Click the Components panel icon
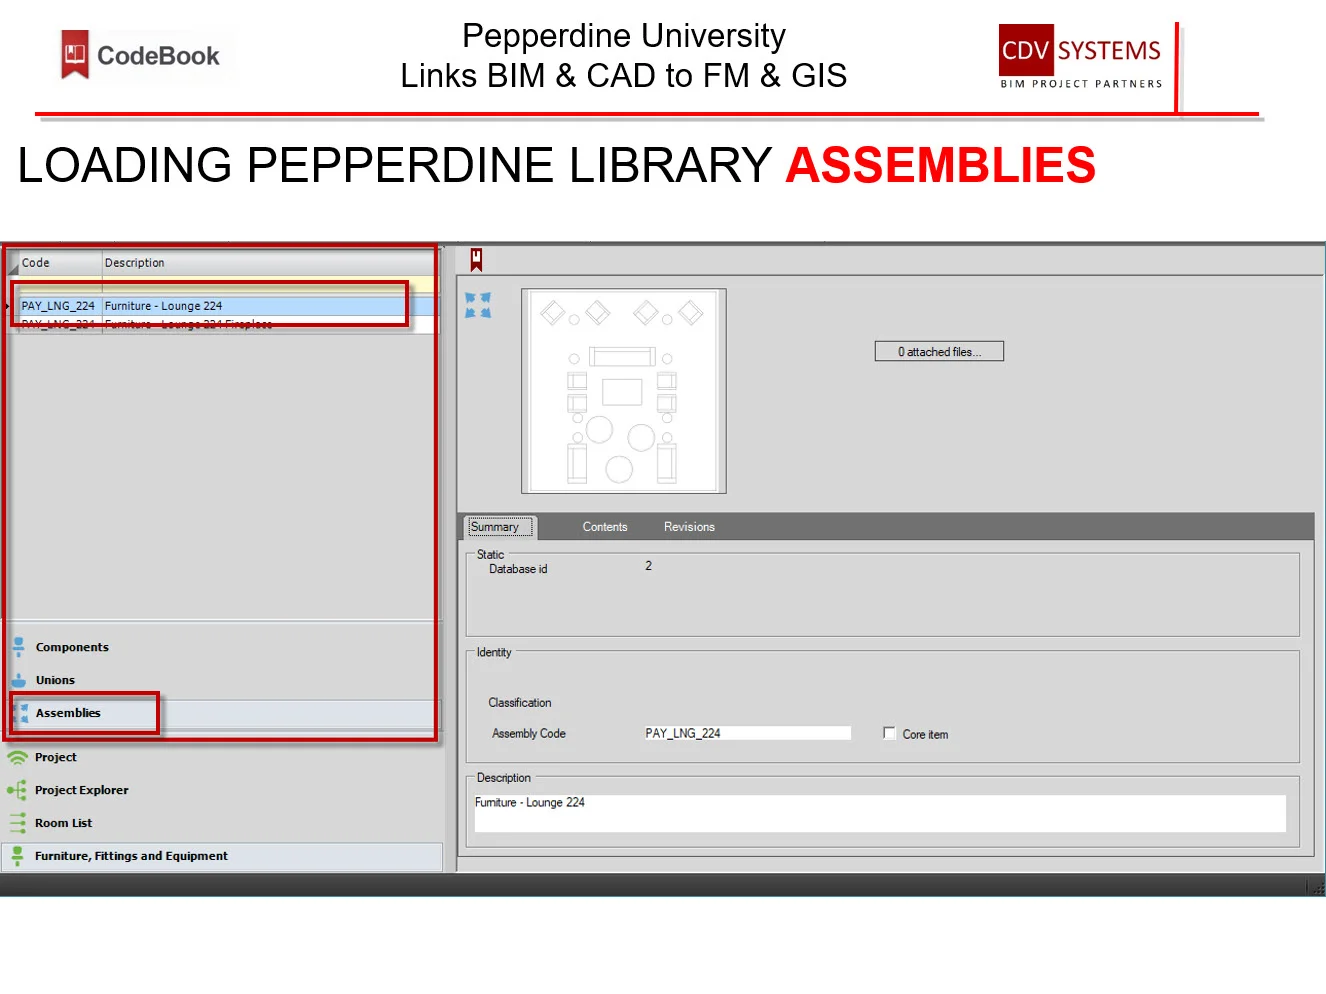The image size is (1326, 994). click(x=18, y=647)
